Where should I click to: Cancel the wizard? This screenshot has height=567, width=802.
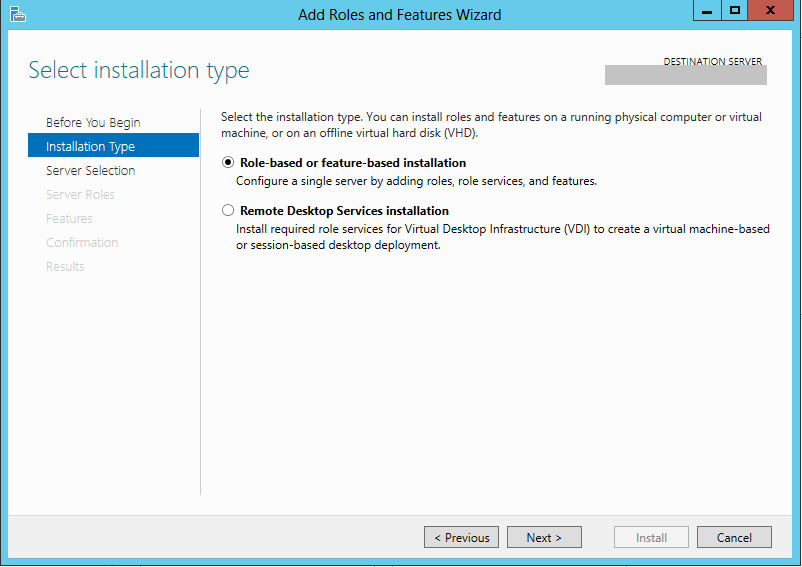pos(734,538)
